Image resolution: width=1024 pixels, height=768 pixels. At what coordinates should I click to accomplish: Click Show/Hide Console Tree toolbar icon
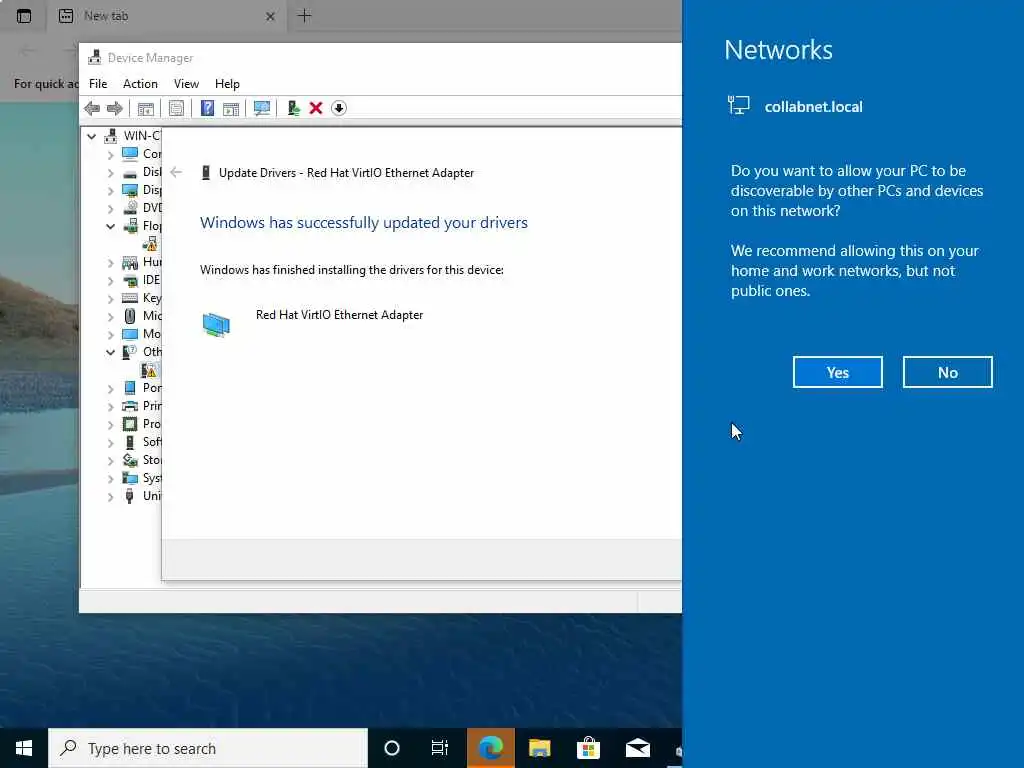tap(146, 108)
